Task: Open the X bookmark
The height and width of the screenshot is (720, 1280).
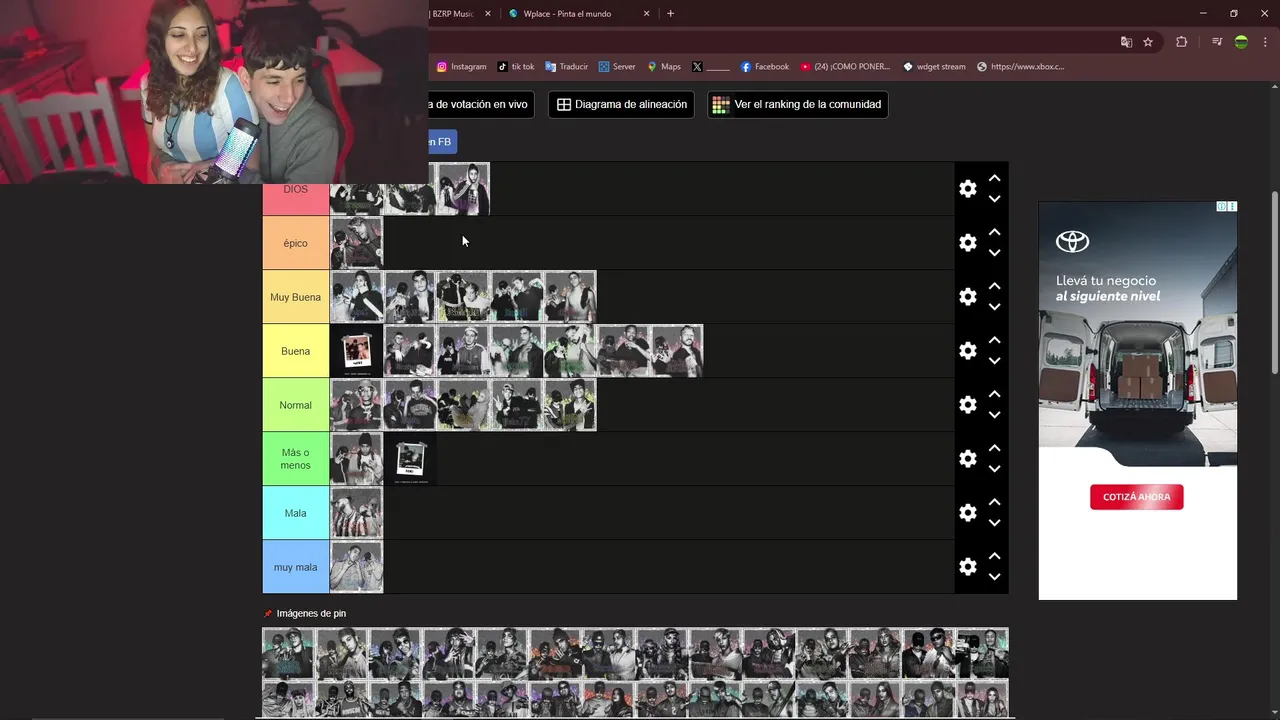Action: tap(711, 67)
